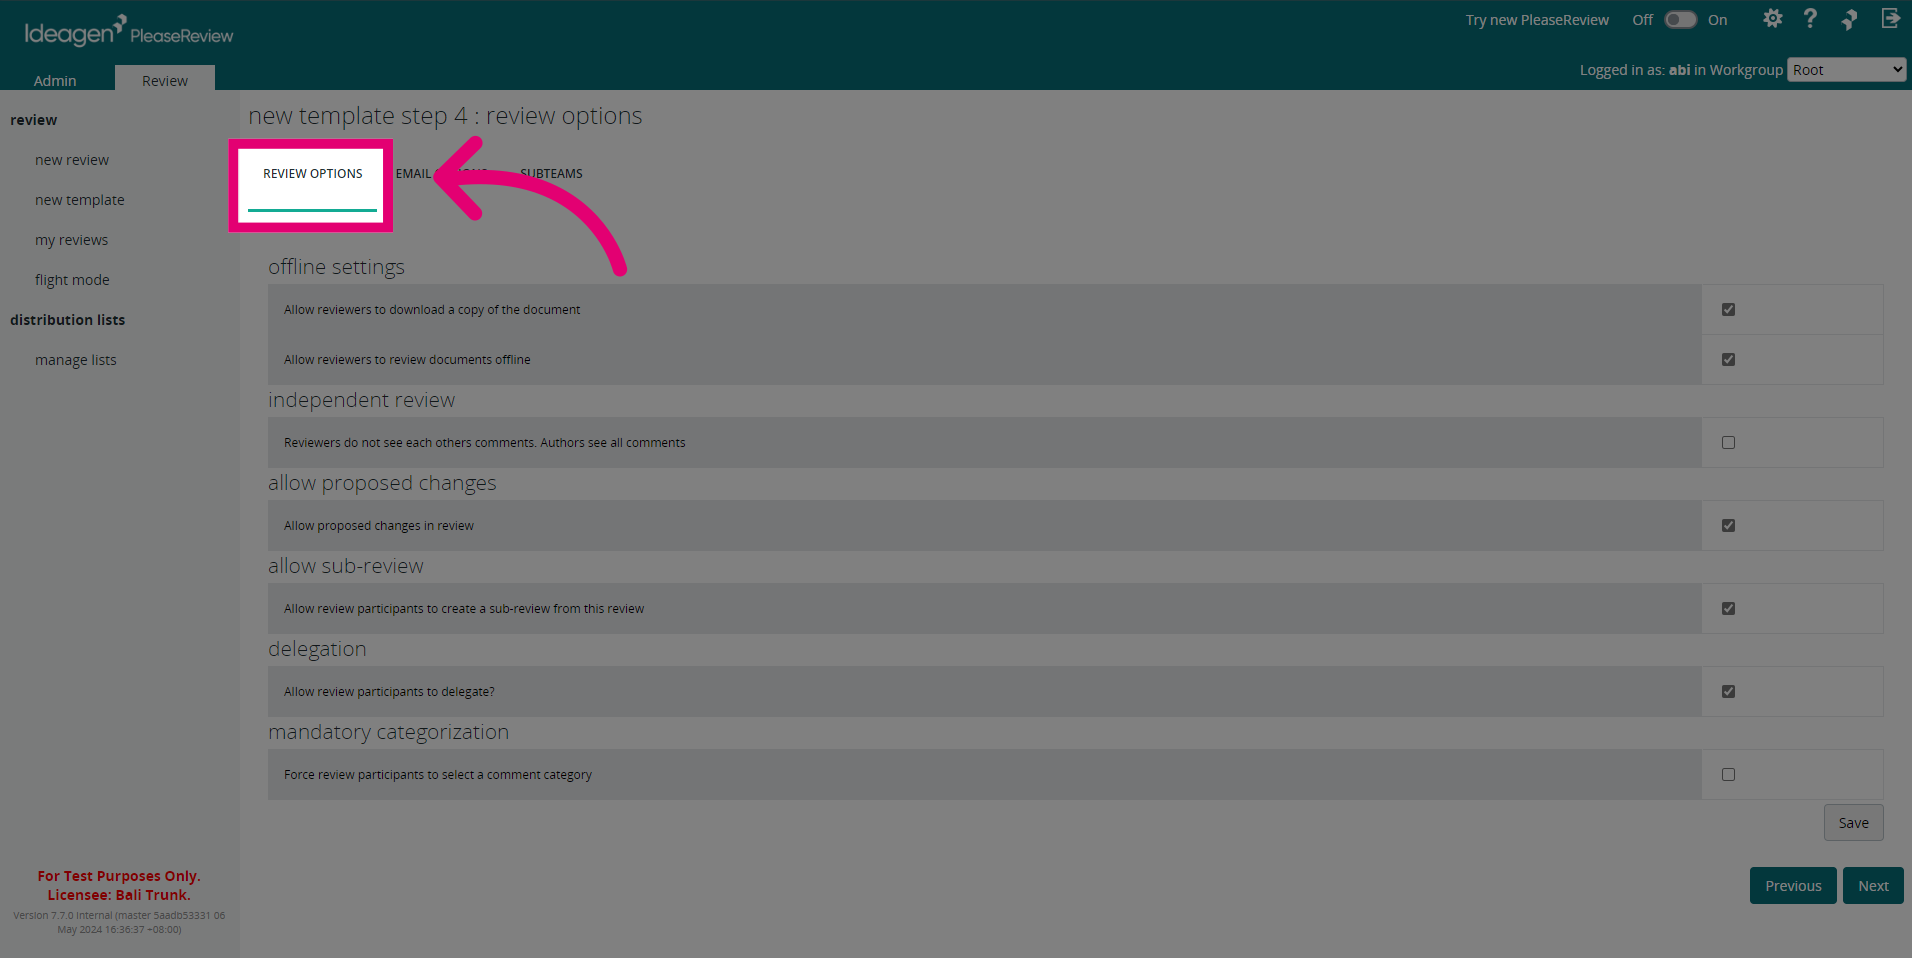1912x958 pixels.
Task: Go to the Next step
Action: [x=1873, y=886]
